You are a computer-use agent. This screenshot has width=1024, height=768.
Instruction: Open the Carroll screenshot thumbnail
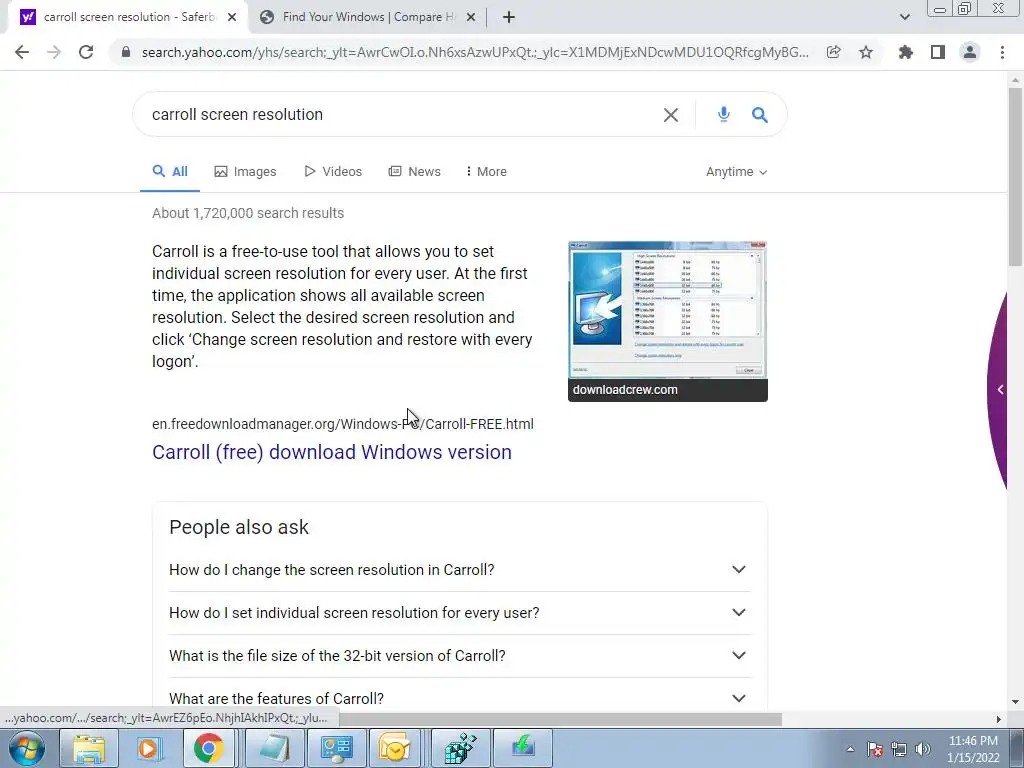(x=667, y=310)
